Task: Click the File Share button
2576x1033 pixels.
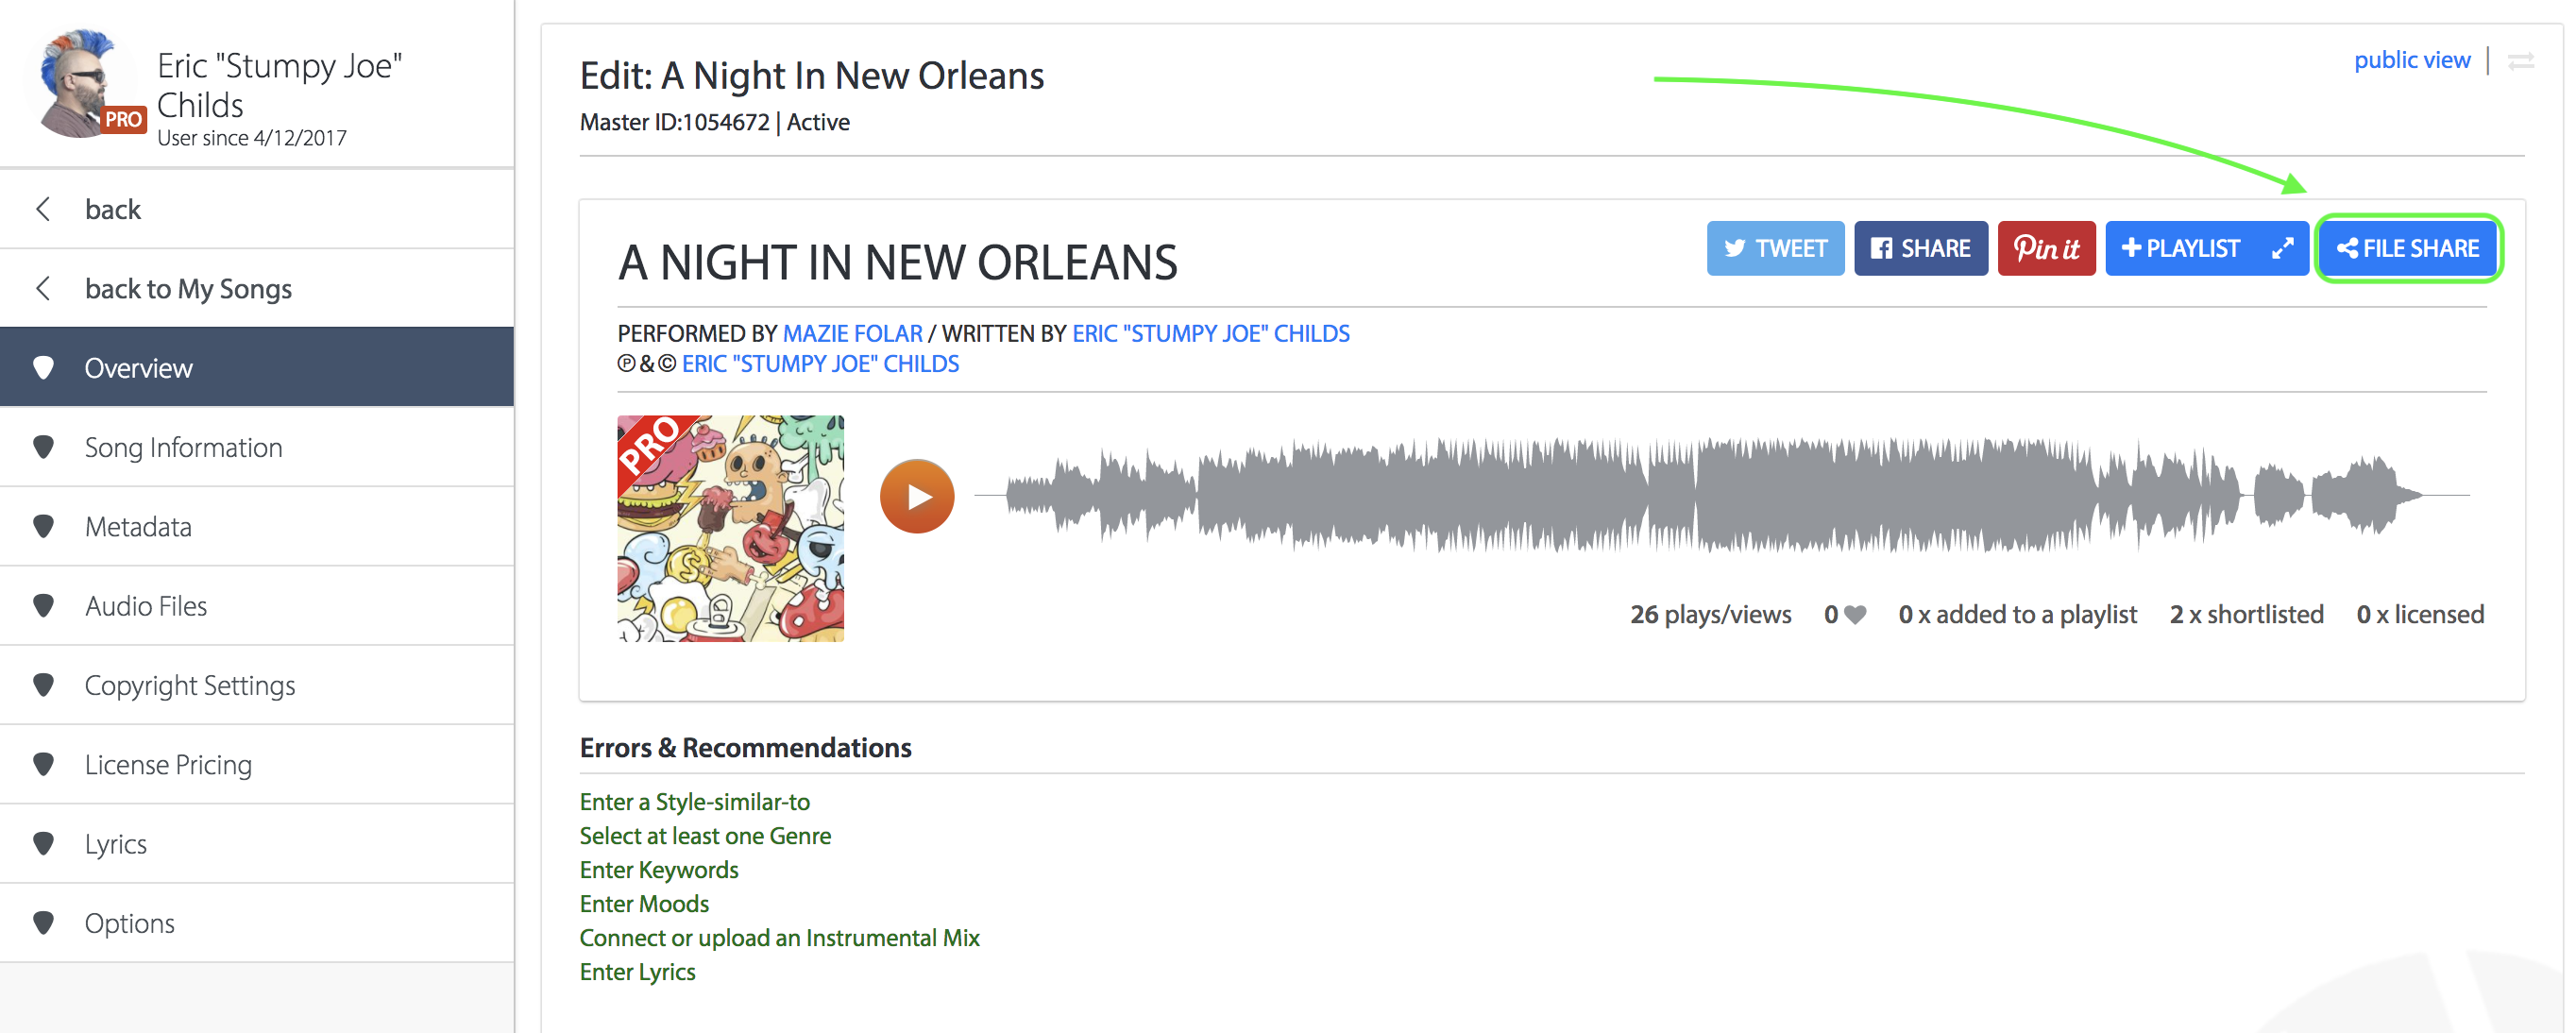Action: [2408, 248]
